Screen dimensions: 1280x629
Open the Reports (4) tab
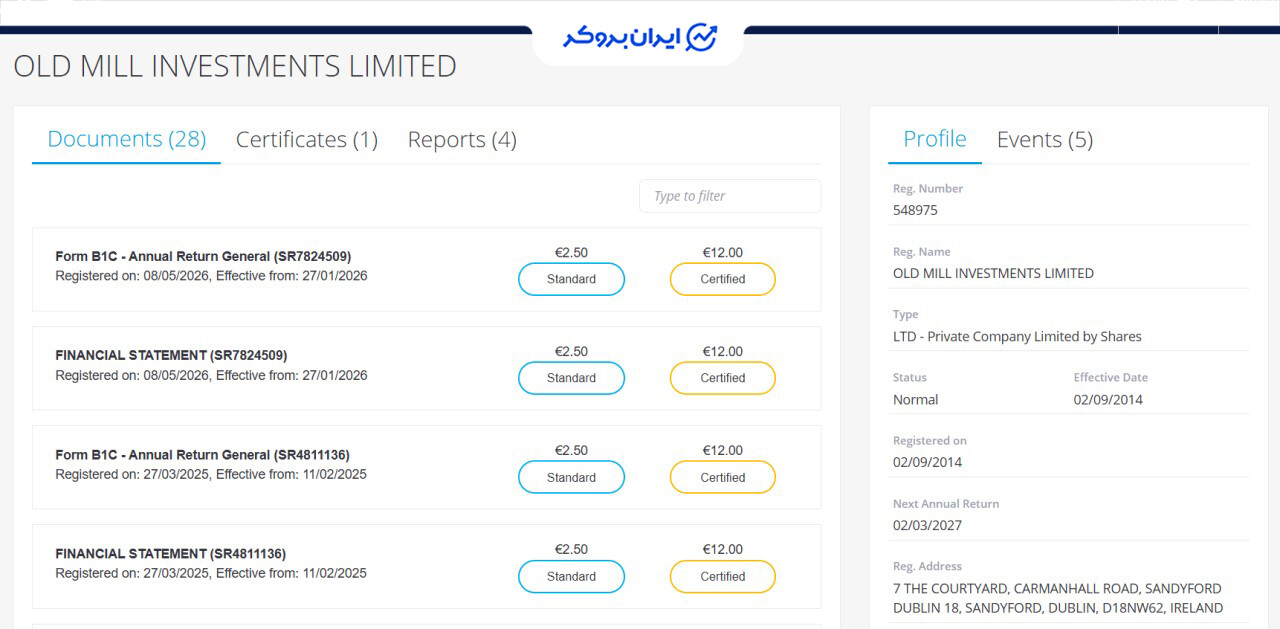tap(462, 139)
